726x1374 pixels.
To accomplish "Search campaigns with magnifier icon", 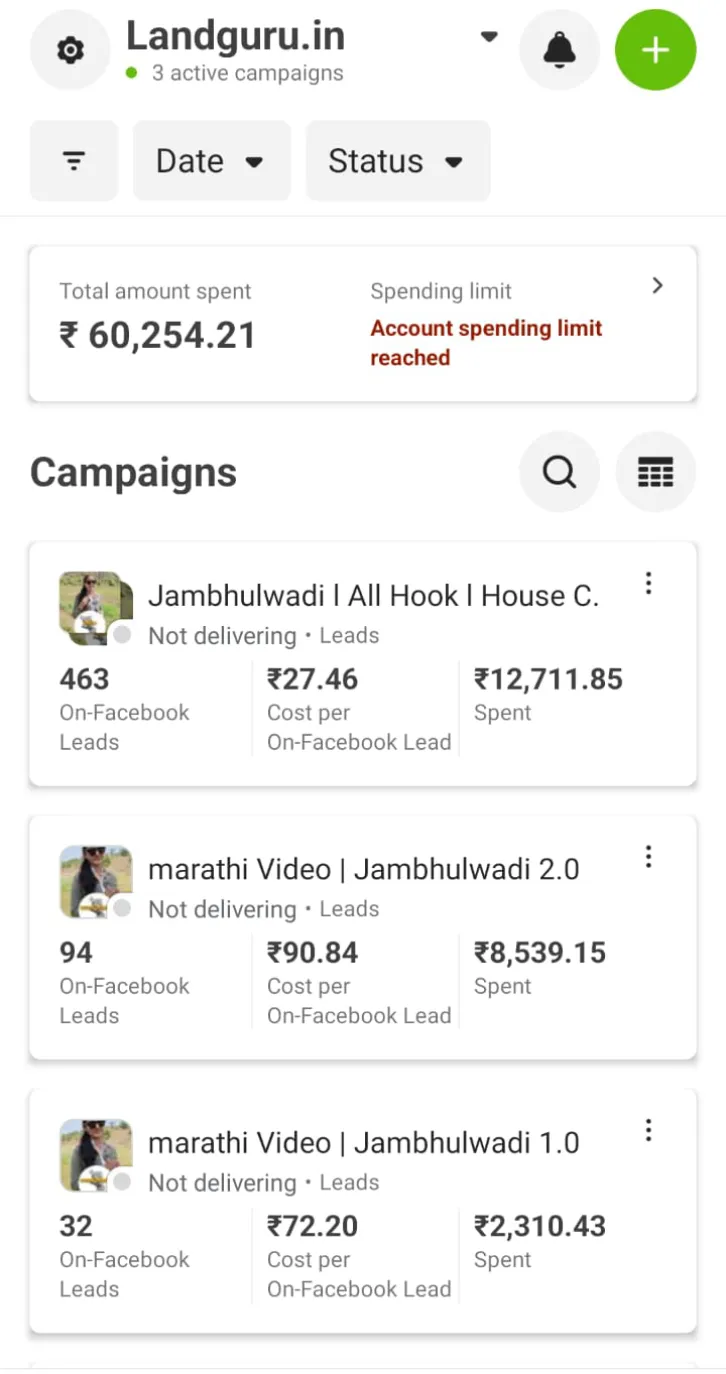I will coord(559,472).
